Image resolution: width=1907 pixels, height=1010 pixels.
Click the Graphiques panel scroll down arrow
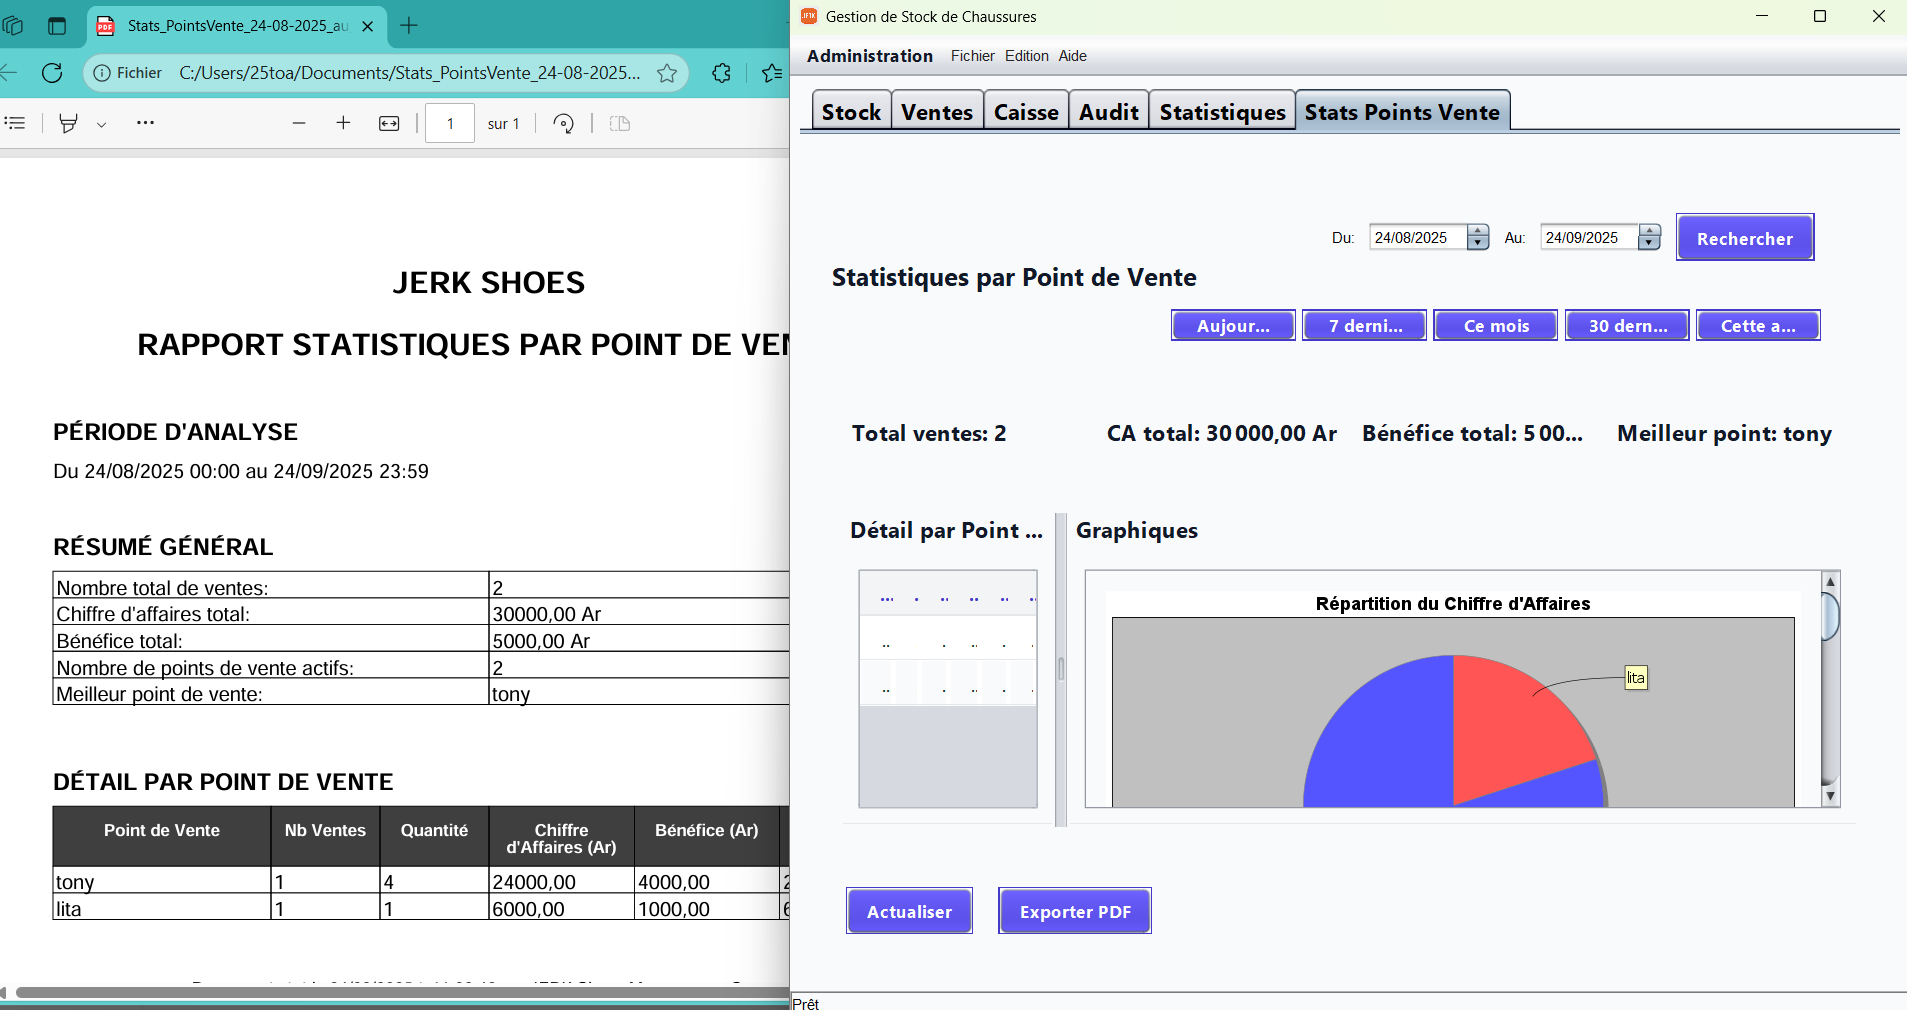(1830, 796)
